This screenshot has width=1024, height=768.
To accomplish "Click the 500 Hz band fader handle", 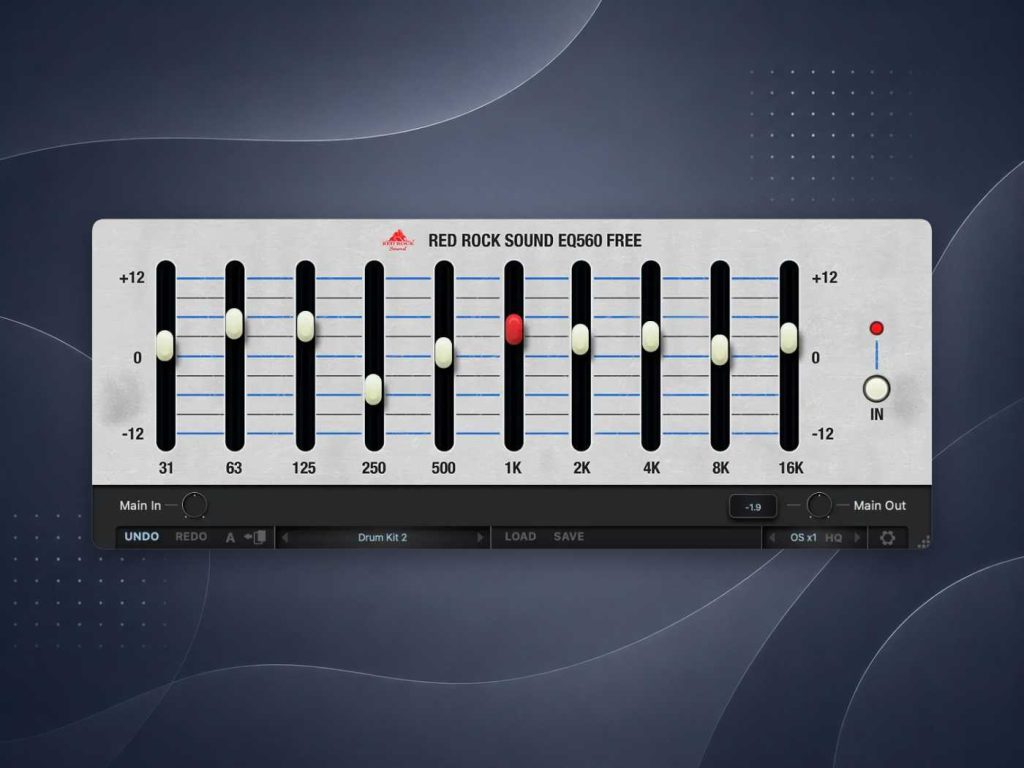I will [x=443, y=353].
